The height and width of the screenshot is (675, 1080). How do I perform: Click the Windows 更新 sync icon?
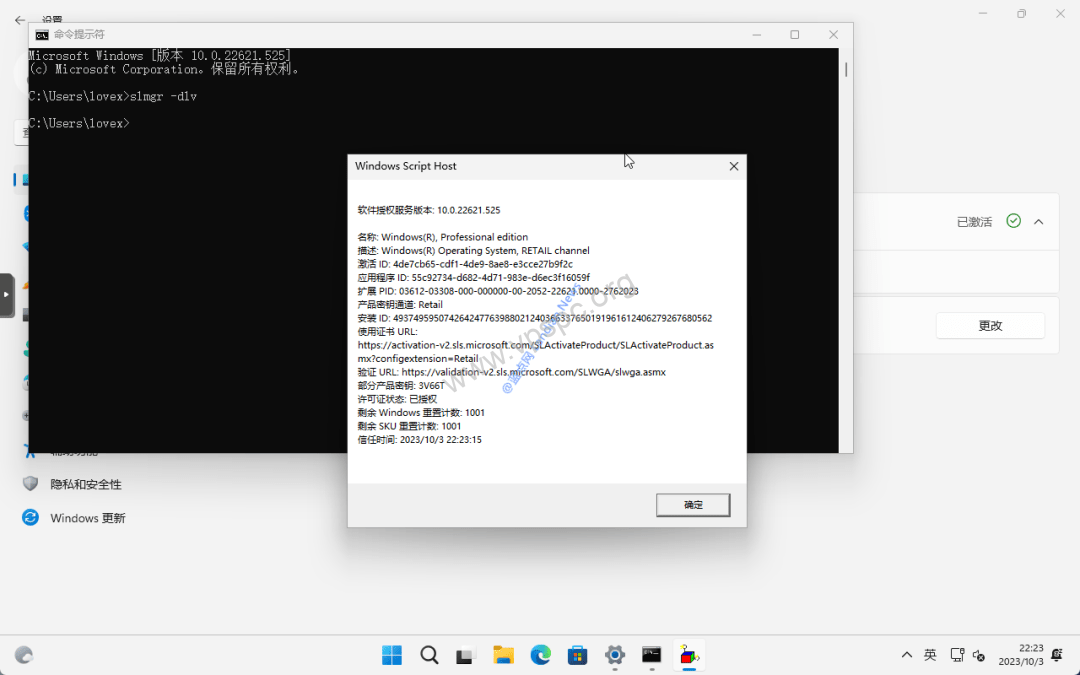(x=30, y=517)
